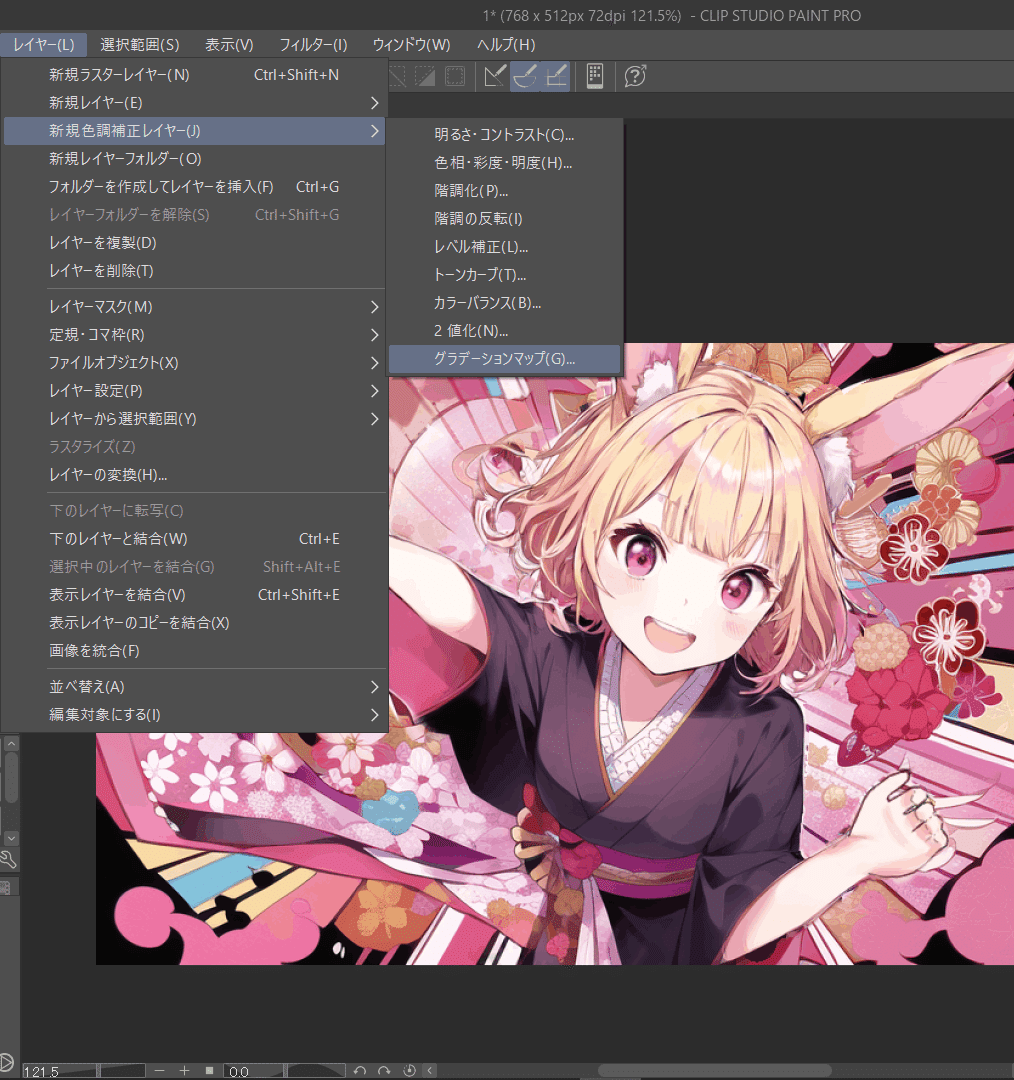Choose 2値化(N)... correction layer

[x=505, y=331]
